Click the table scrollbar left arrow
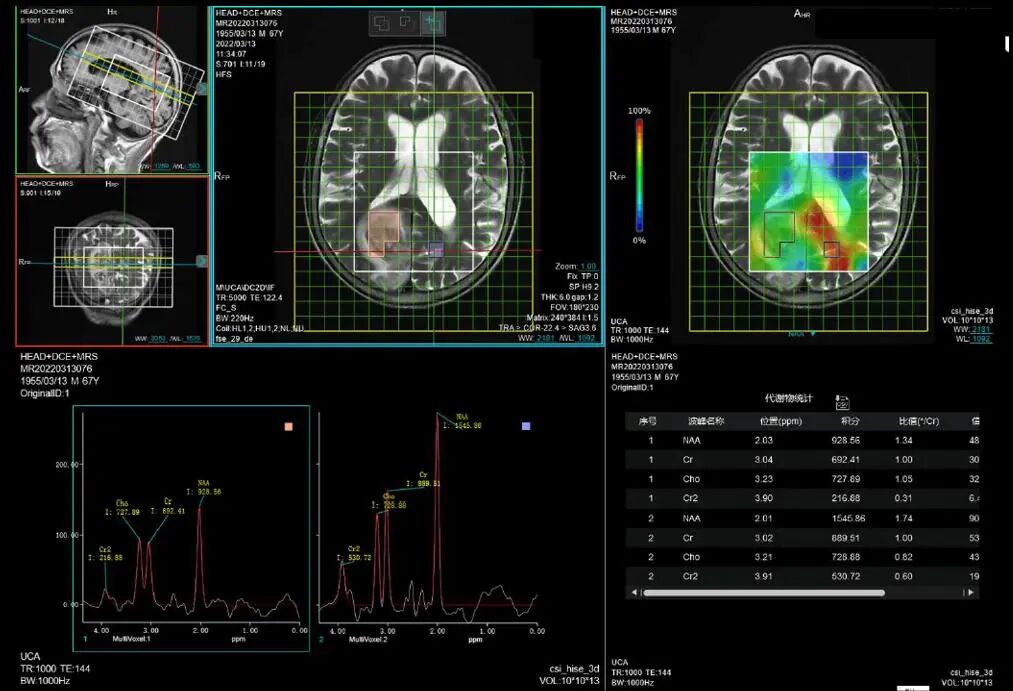 pos(634,592)
